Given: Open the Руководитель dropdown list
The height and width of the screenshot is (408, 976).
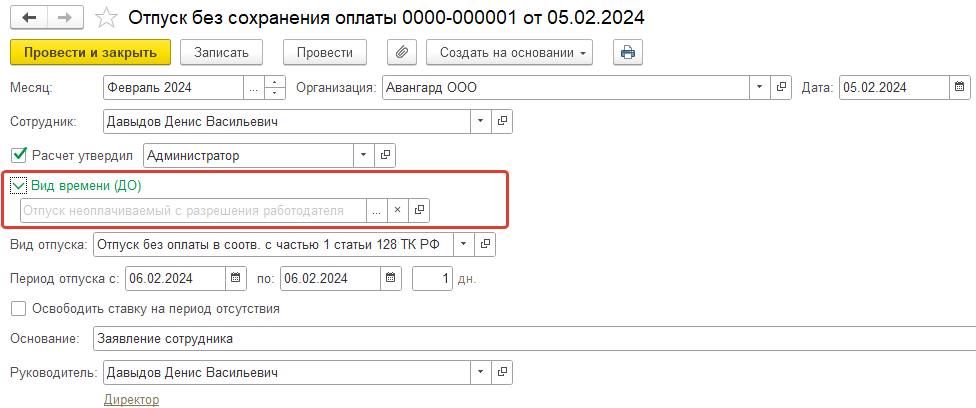Looking at the screenshot, I should [480, 373].
